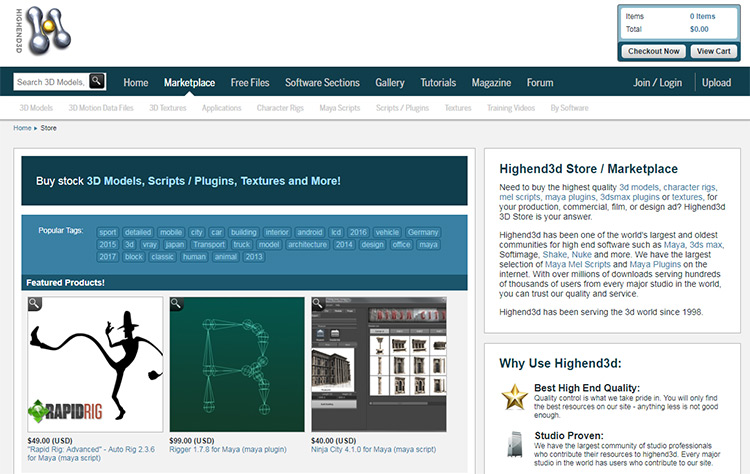Click the Nuke software link
The width and height of the screenshot is (750, 474).
[x=582, y=254]
